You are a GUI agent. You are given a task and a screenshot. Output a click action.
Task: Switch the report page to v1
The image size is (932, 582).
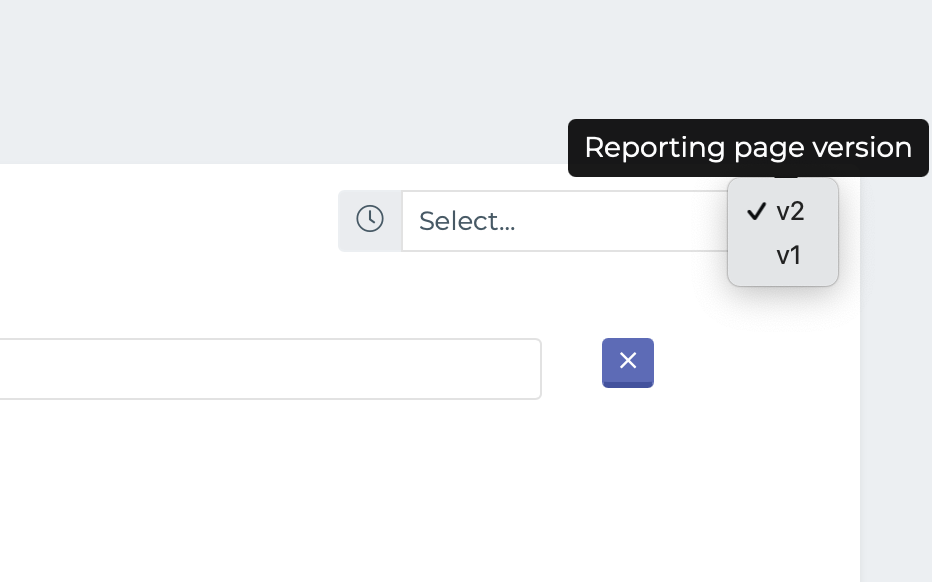[x=783, y=256]
